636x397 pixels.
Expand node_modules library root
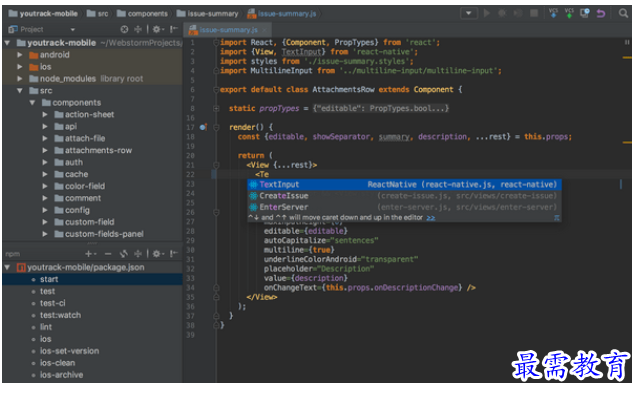click(x=19, y=78)
